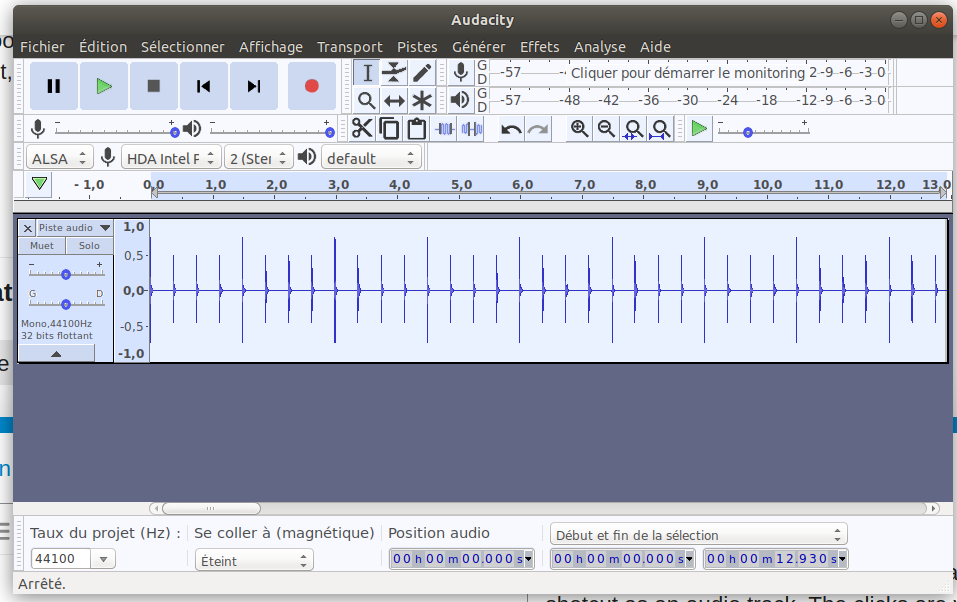Click the green timeline quick-play triangle
957x602 pixels.
click(x=40, y=183)
